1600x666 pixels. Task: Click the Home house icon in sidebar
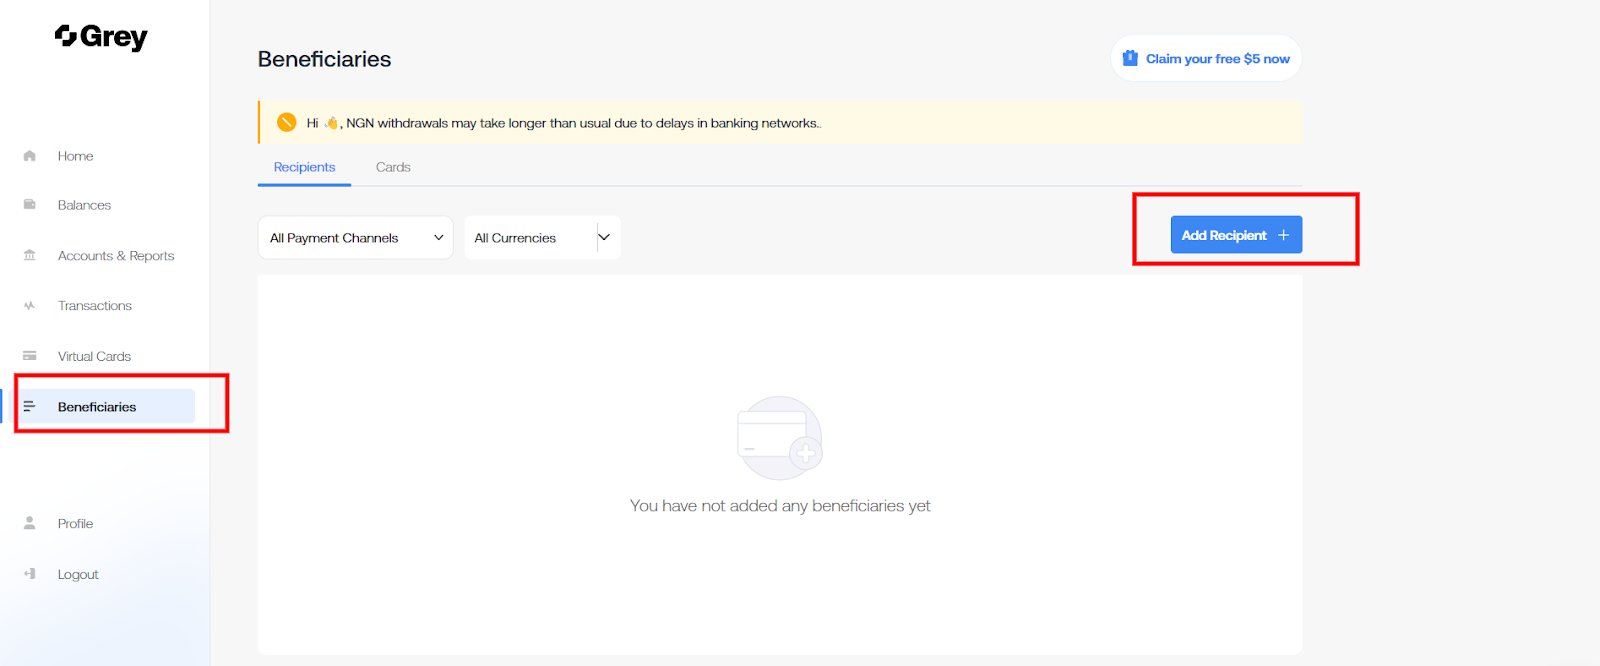pos(30,156)
